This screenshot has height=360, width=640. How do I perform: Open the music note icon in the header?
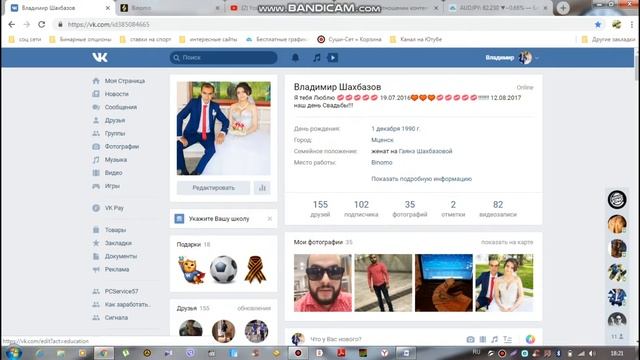tap(317, 58)
